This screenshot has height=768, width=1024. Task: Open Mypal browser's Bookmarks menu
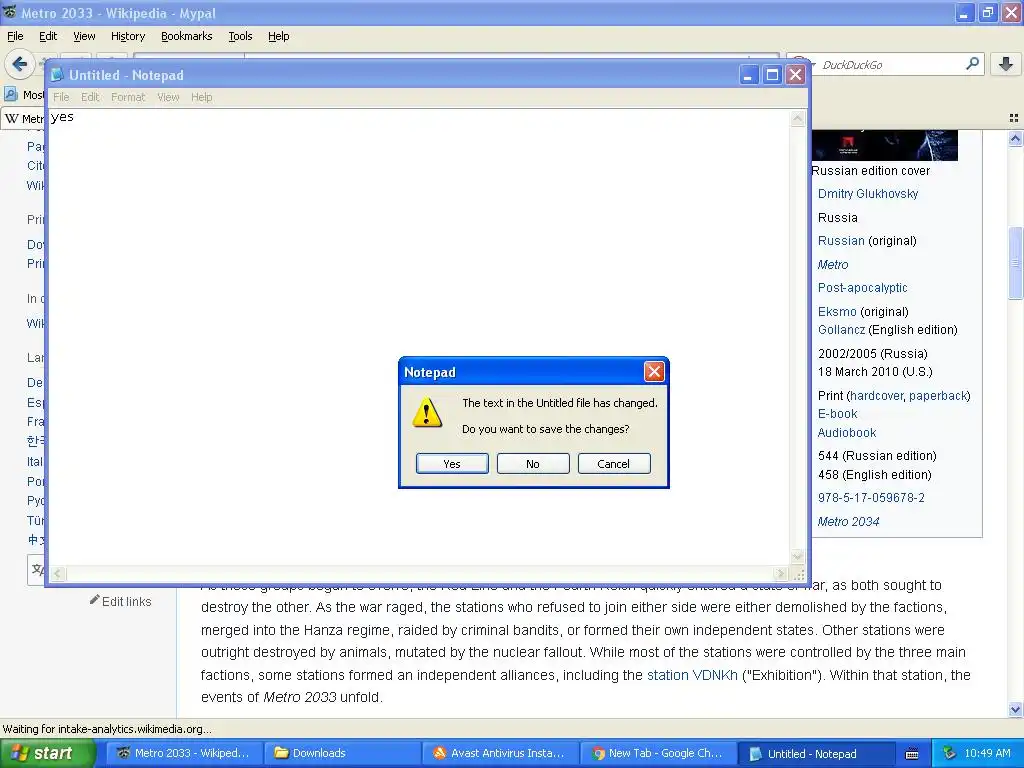187,36
